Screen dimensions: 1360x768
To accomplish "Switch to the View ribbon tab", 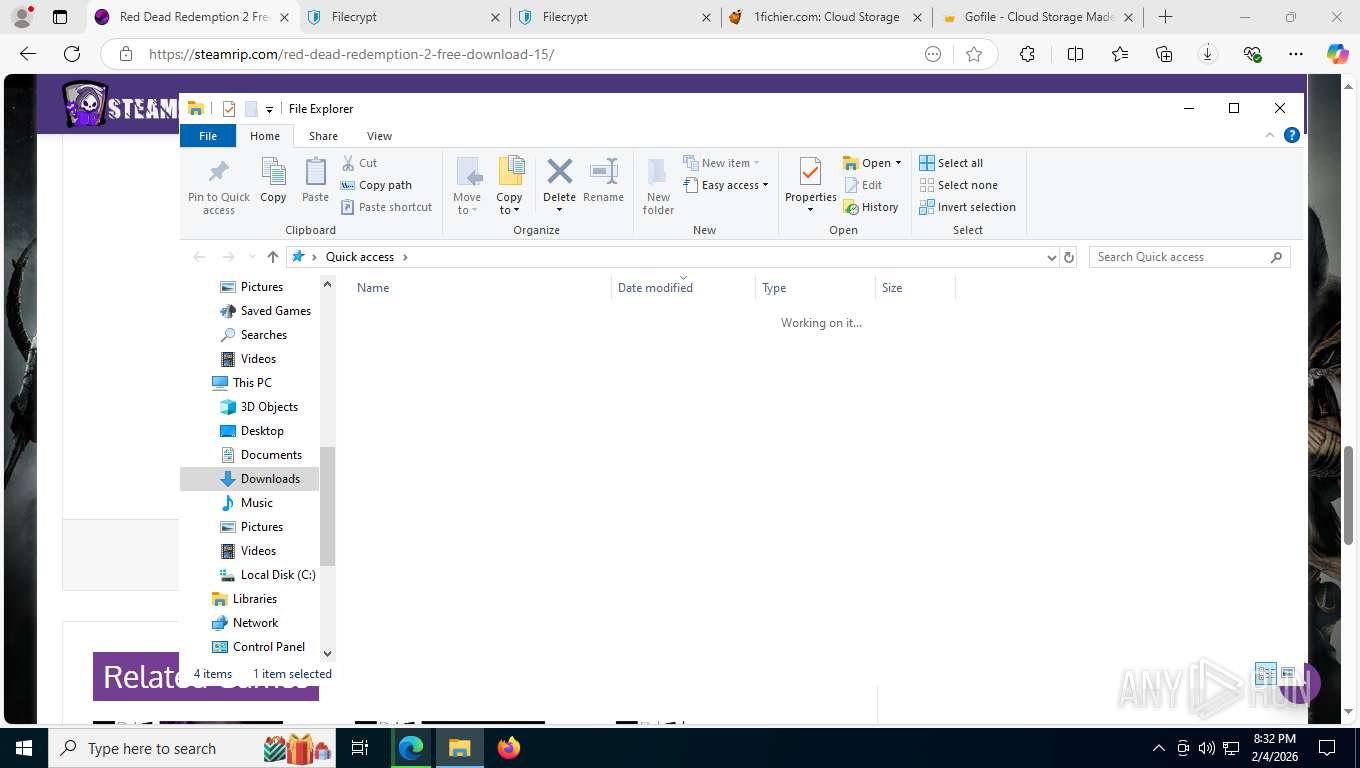I will (379, 136).
